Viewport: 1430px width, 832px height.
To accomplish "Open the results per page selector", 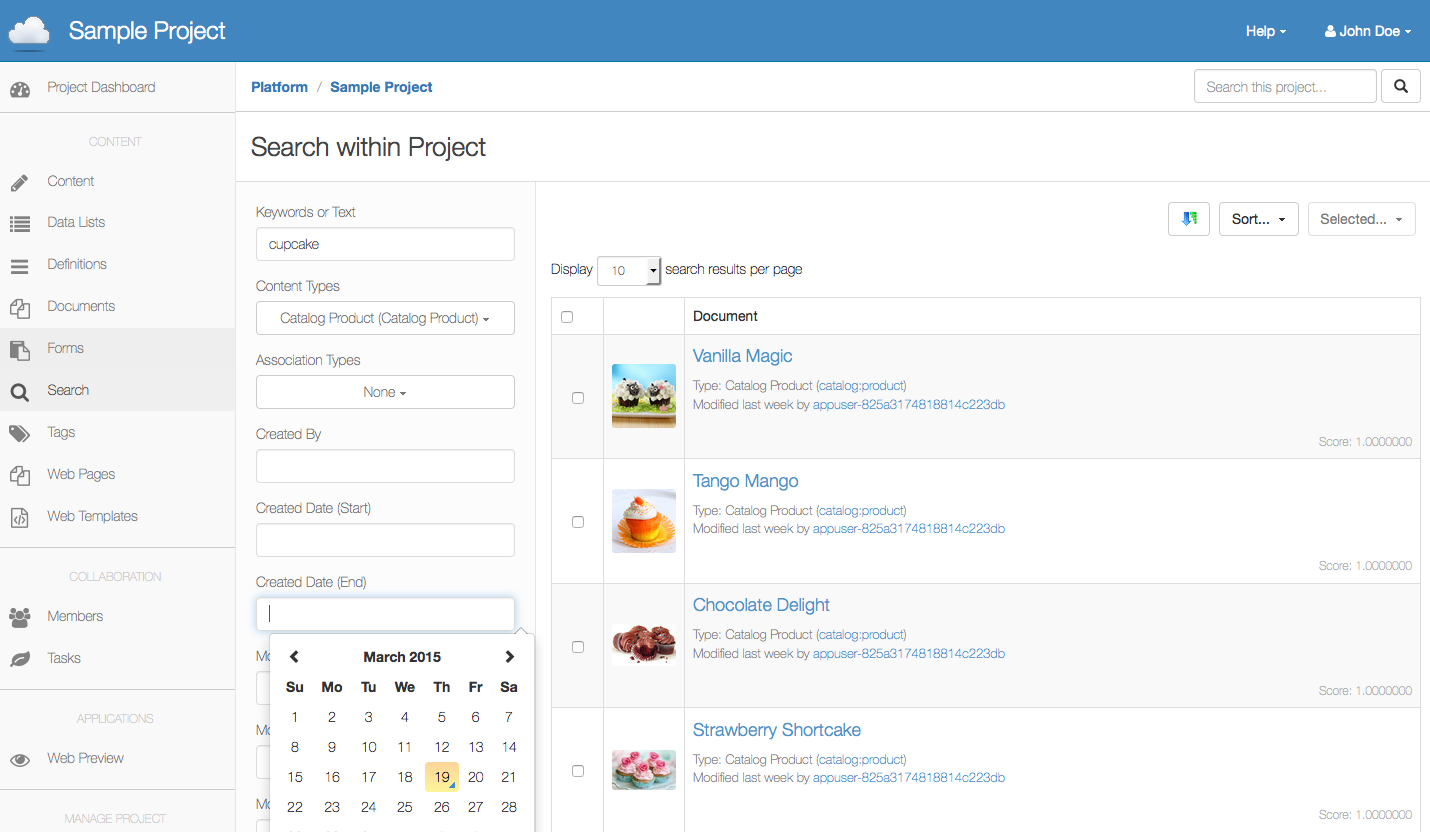I will coord(629,270).
